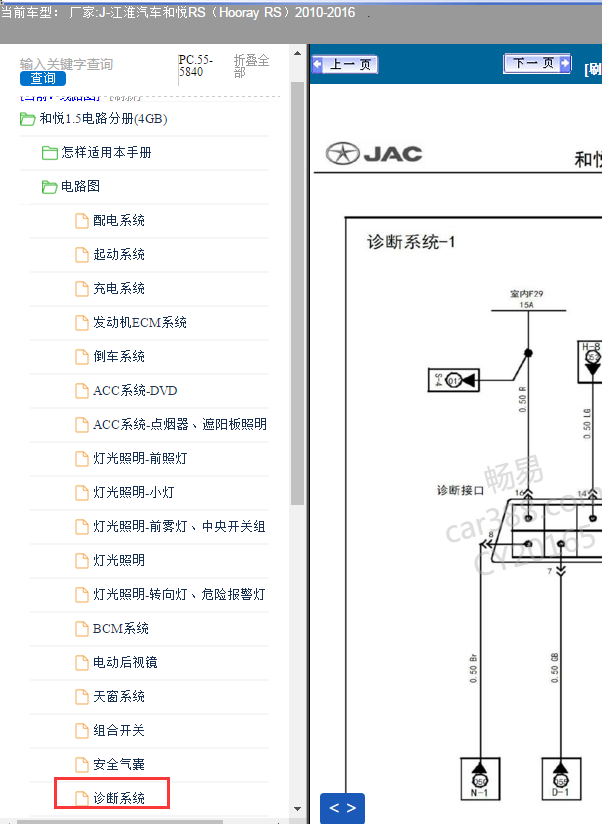Screen dimensions: 602x824
Task: Collapse the 和悦1.5电路分册(4GB) folder
Action: click(x=103, y=119)
